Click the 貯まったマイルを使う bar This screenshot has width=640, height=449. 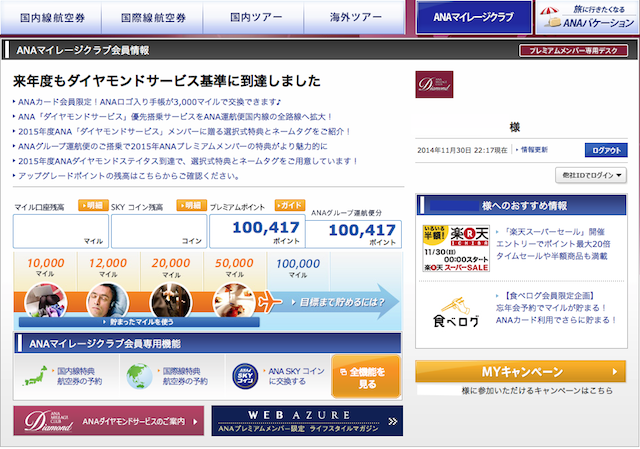click(x=139, y=322)
